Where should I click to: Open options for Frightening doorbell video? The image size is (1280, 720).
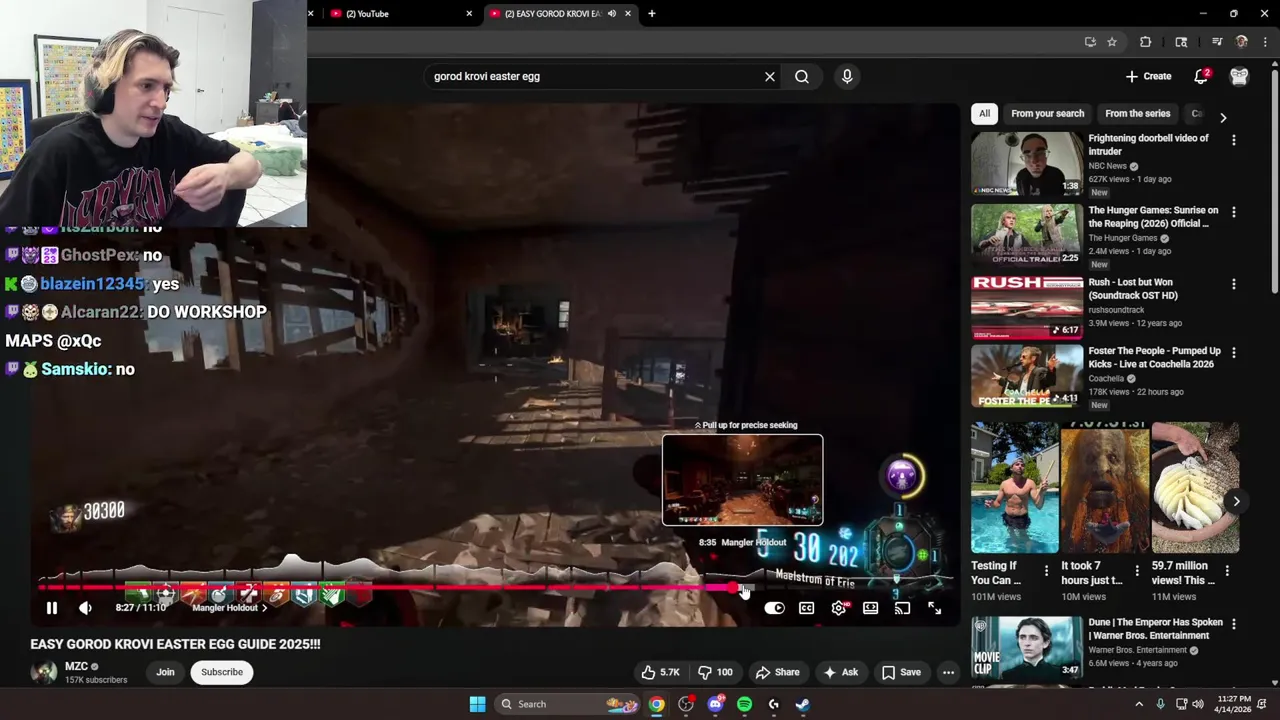(1233, 141)
